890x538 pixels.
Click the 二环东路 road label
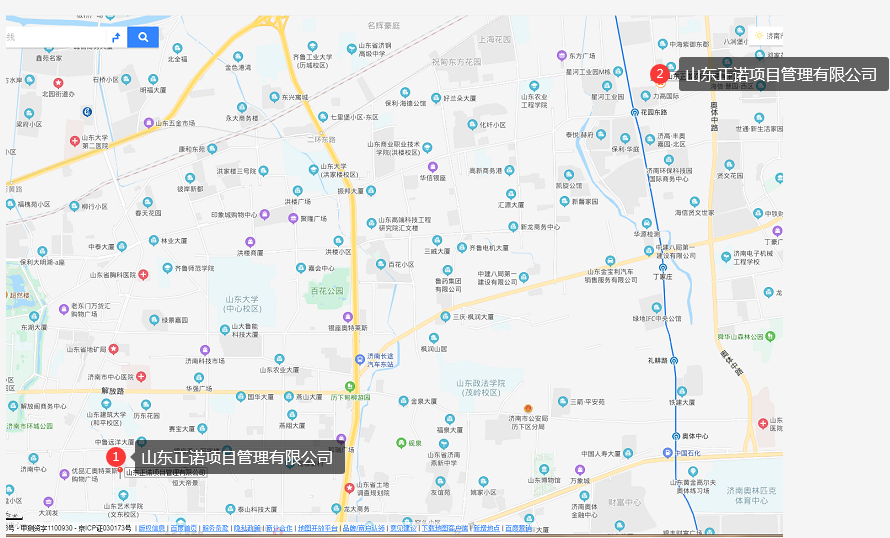[321, 139]
